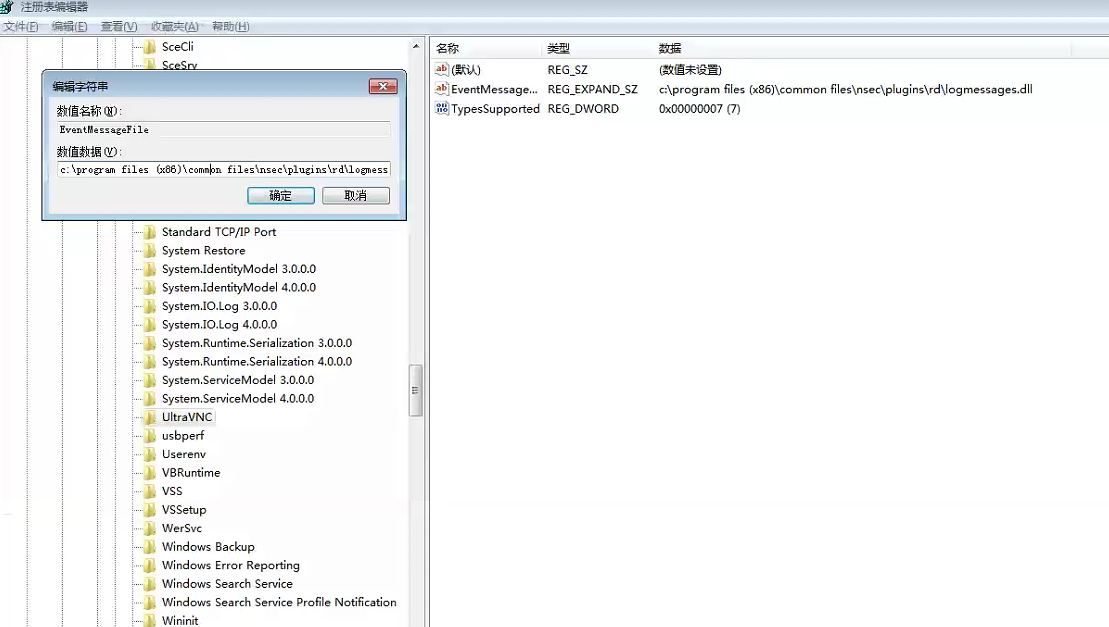The height and width of the screenshot is (627, 1109).
Task: Select the Windows Backup folder icon
Action: (x=150, y=546)
